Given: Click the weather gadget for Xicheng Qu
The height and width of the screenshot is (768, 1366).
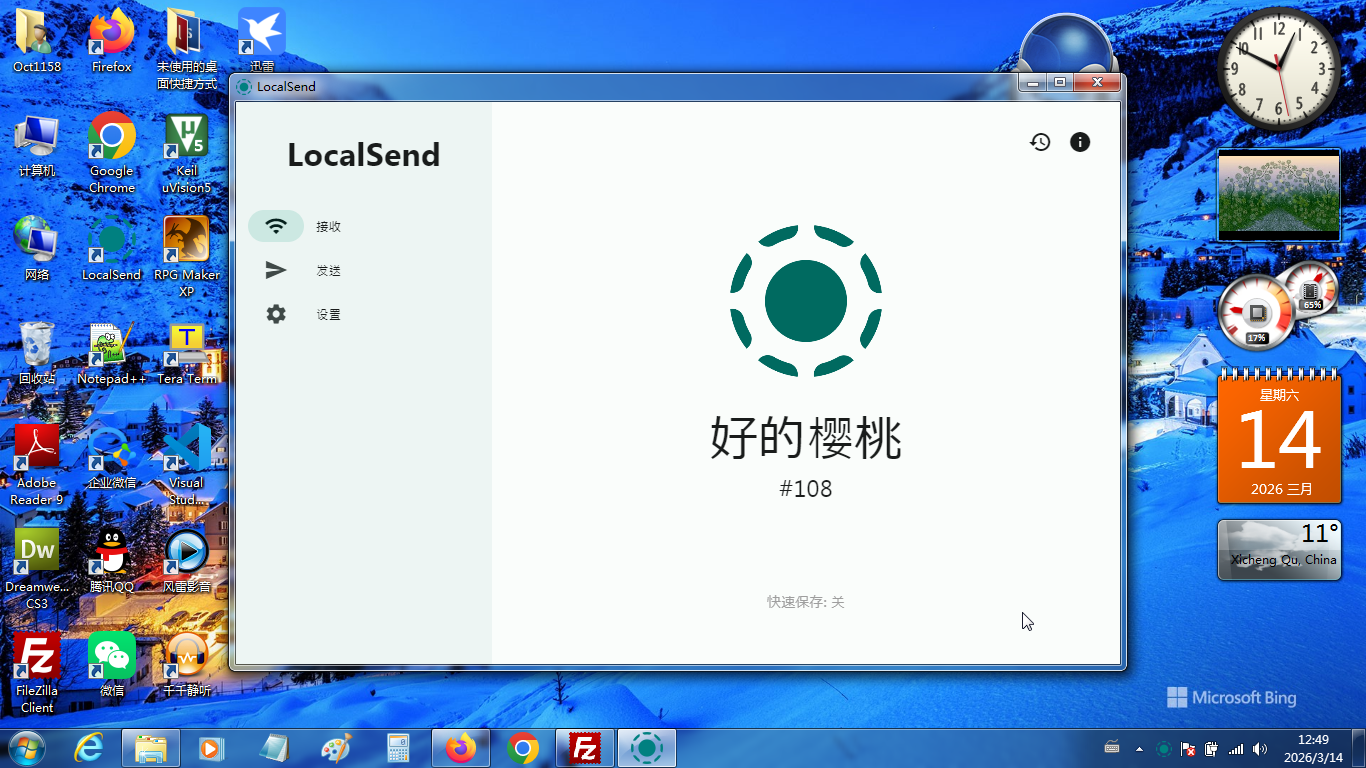Looking at the screenshot, I should click(x=1278, y=550).
